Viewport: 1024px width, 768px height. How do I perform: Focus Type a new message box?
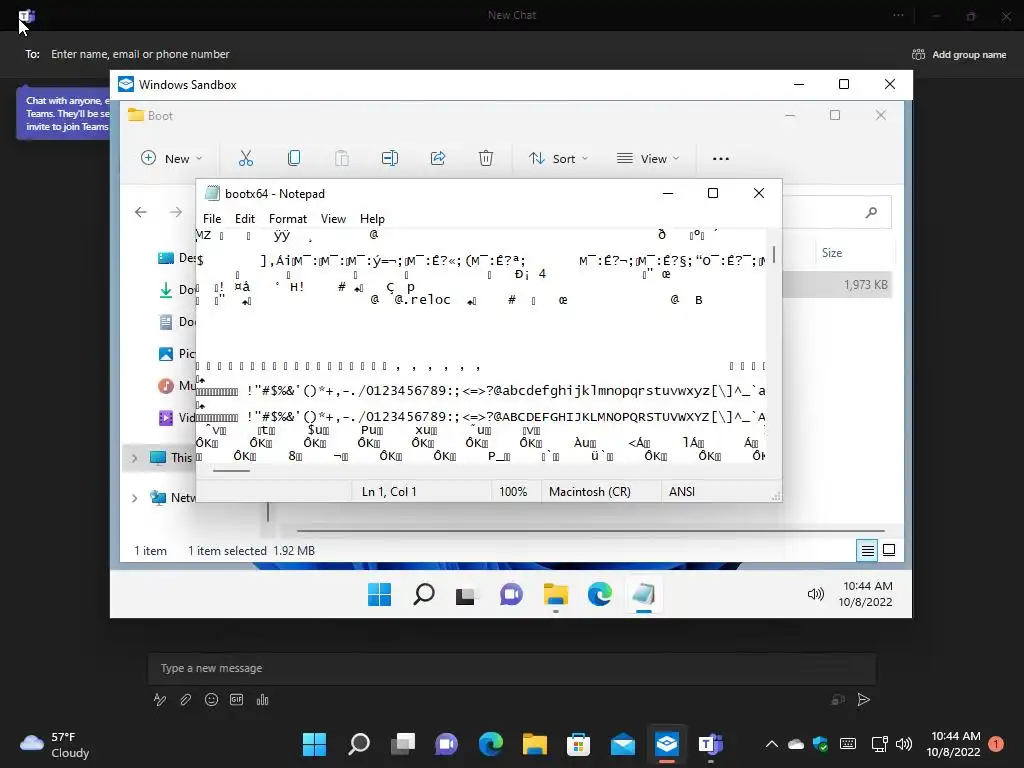pyautogui.click(x=512, y=668)
